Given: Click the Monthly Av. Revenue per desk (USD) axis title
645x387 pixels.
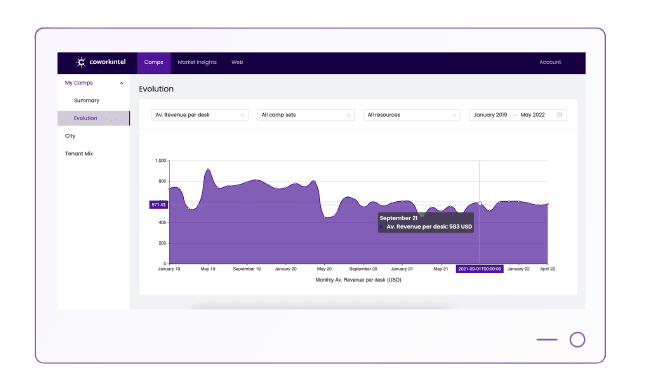Looking at the screenshot, I should pos(358,280).
